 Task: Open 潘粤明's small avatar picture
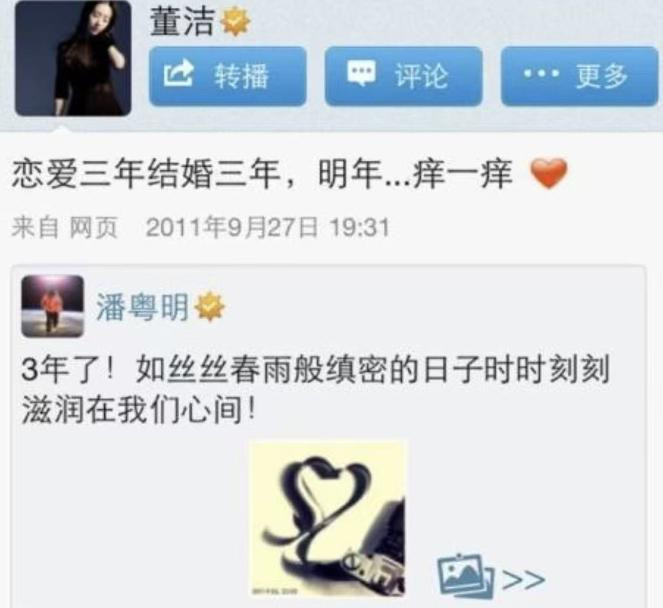[x=52, y=306]
